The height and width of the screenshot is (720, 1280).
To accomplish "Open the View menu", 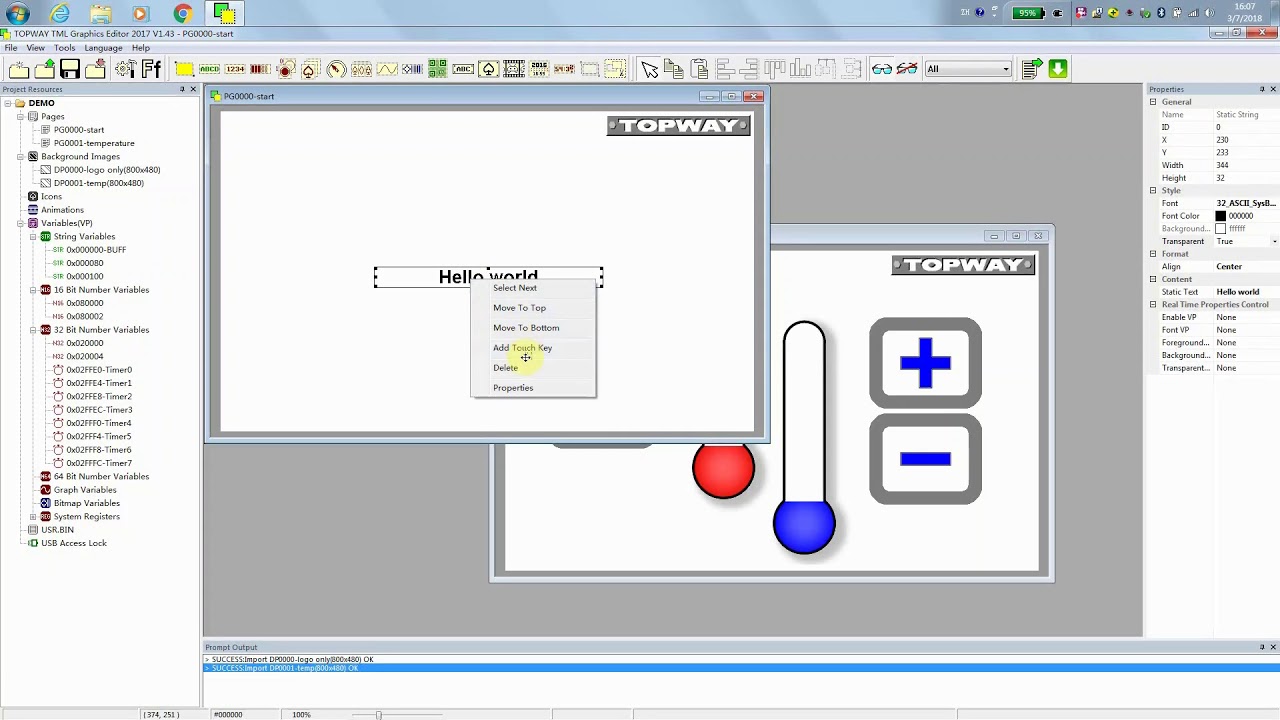I will click(x=35, y=48).
